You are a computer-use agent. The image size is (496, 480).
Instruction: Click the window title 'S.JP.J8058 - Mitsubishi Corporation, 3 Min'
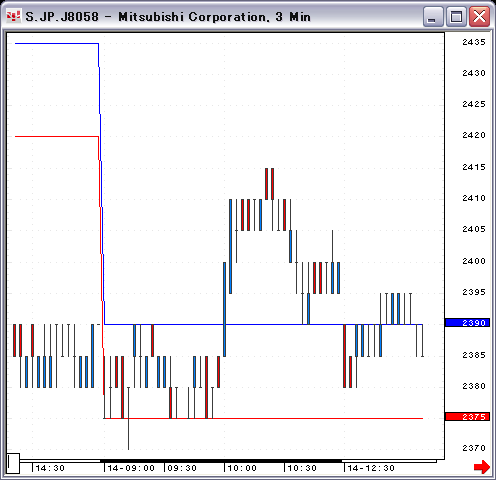point(168,17)
